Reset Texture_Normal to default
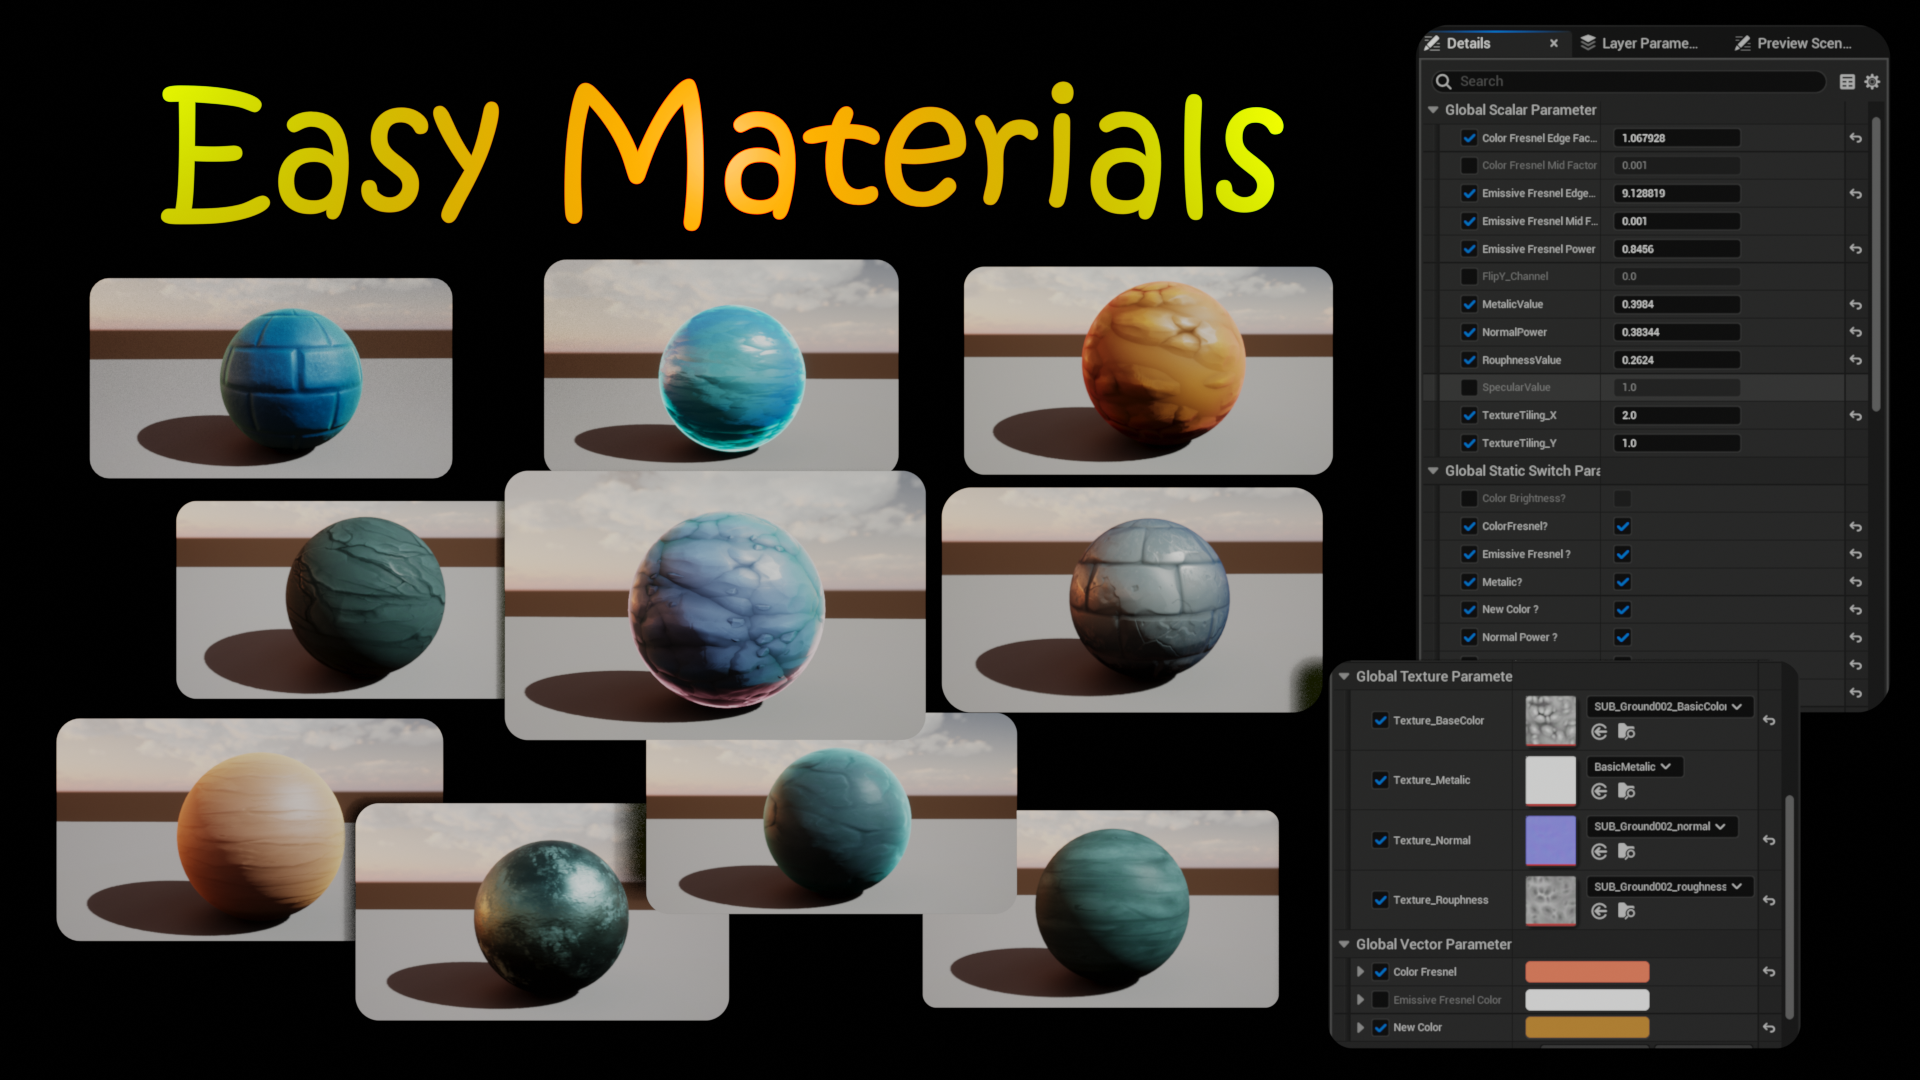 click(x=1769, y=841)
